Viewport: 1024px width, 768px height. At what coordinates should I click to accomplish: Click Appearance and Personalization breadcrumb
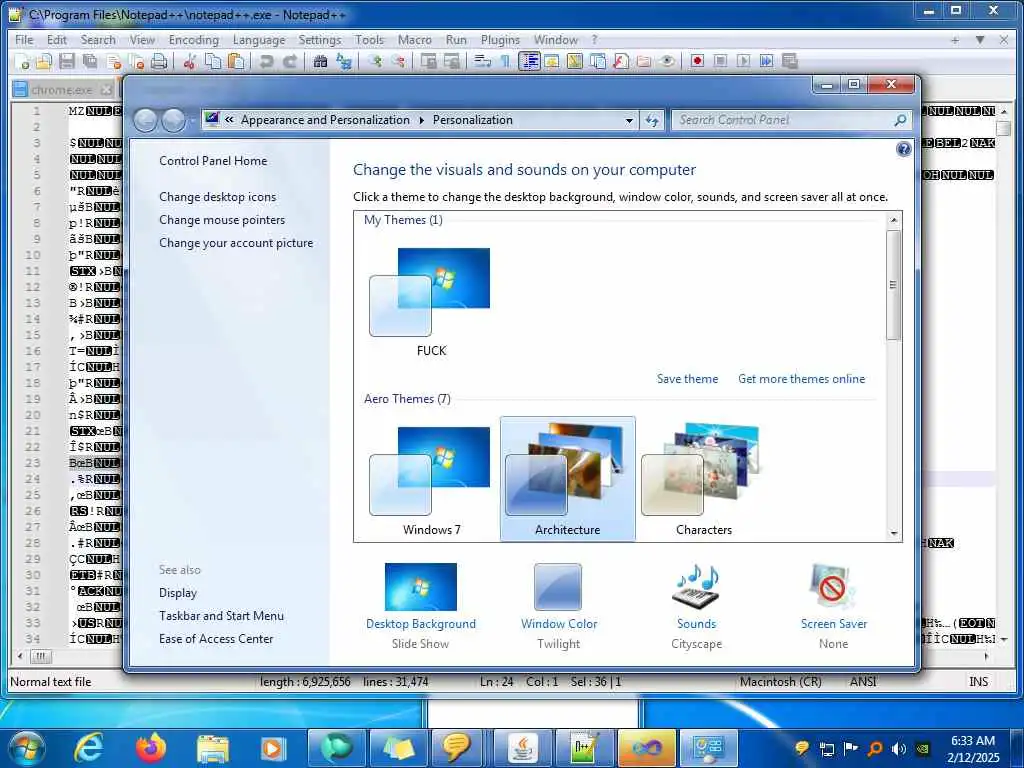pyautogui.click(x=325, y=120)
